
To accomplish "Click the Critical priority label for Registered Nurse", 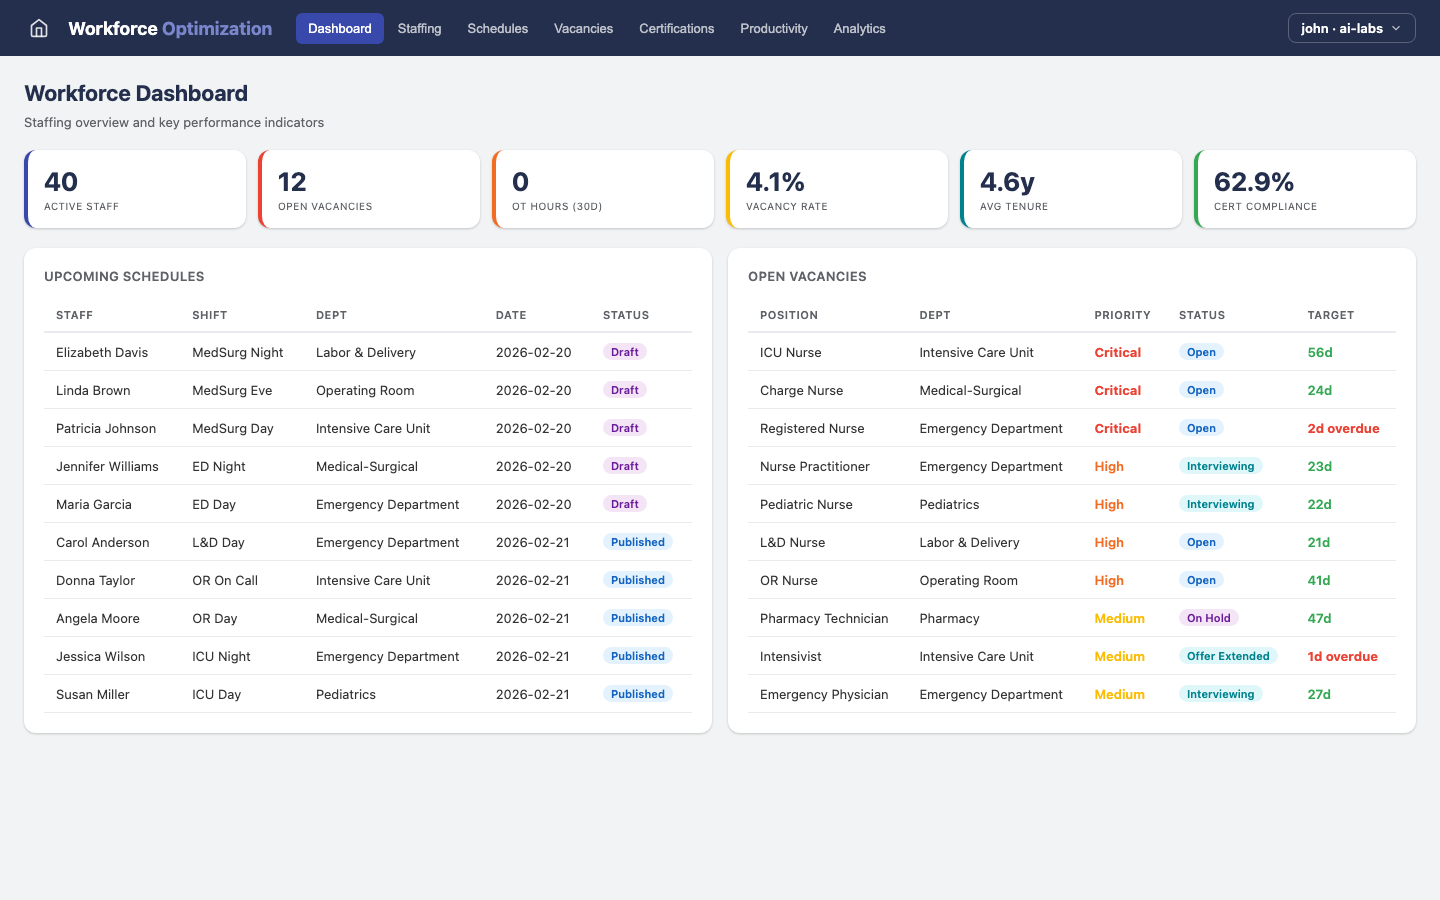I will [x=1117, y=428].
